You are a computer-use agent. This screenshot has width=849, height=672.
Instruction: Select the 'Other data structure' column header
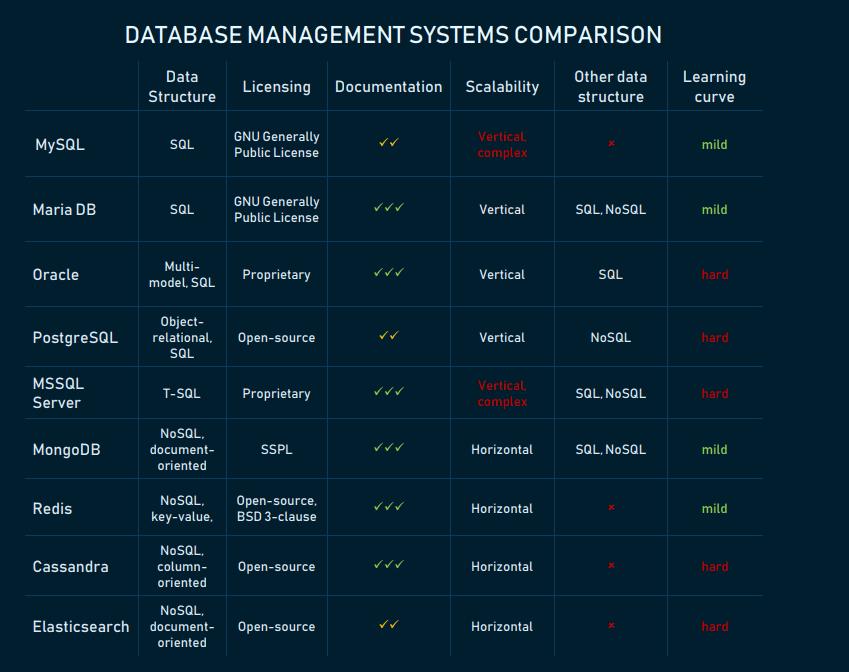tap(611, 87)
